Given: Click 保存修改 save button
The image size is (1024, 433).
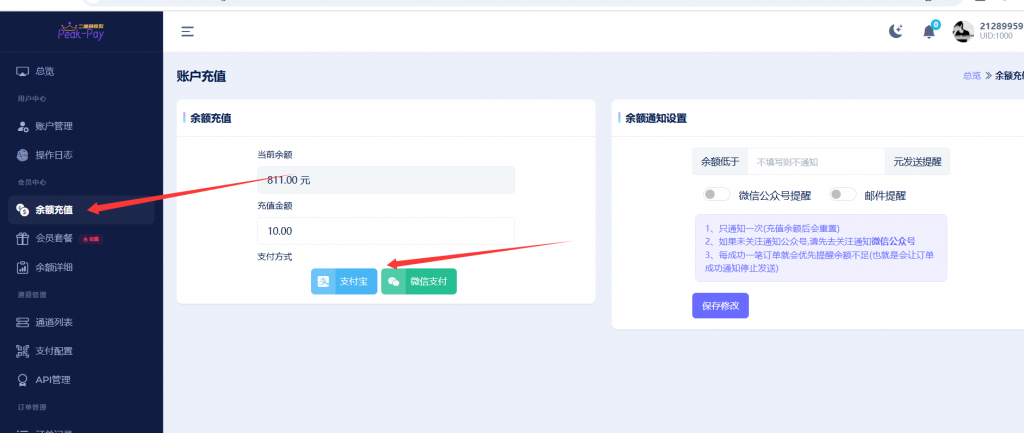Looking at the screenshot, I should click(x=720, y=306).
